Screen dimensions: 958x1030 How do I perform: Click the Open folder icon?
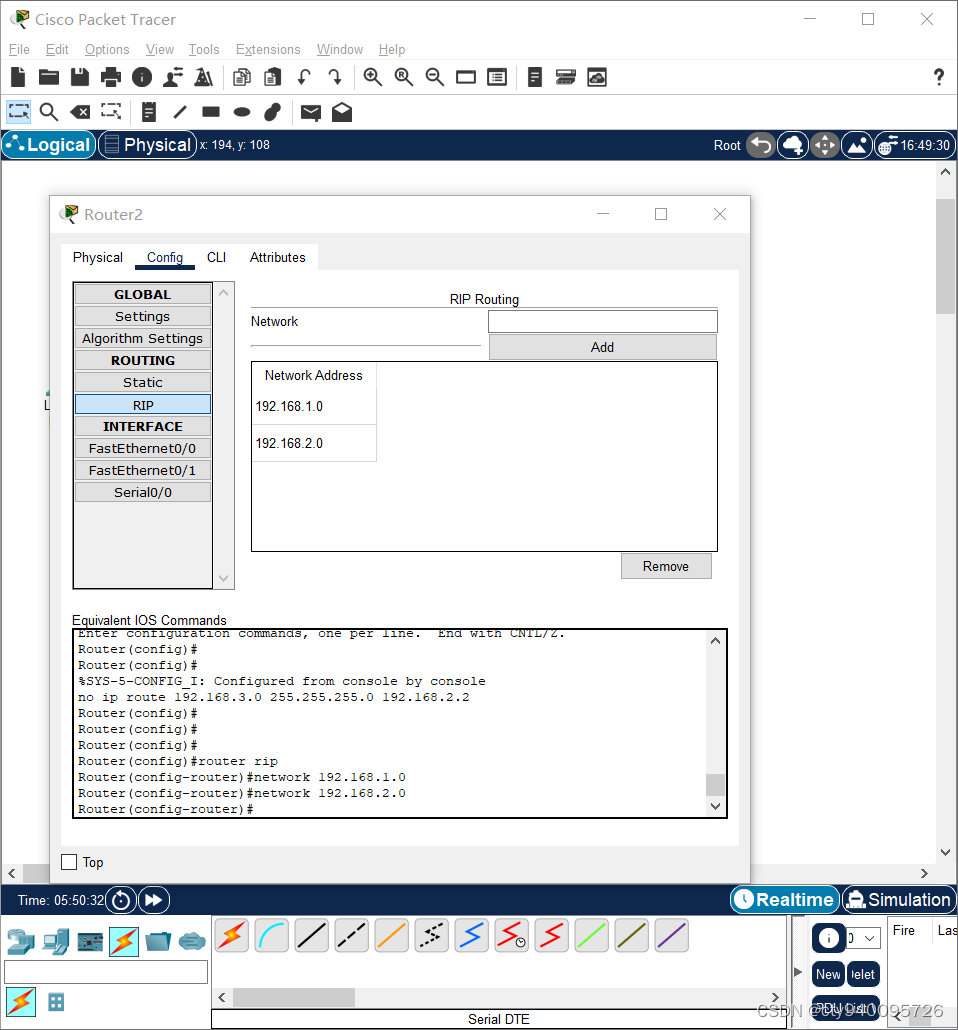tap(49, 78)
